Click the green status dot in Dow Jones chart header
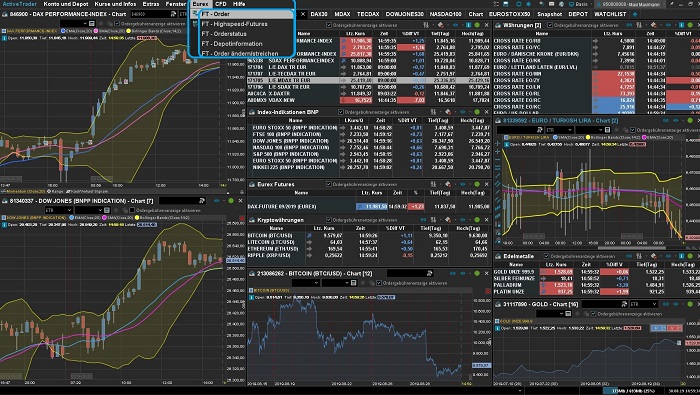Image resolution: width=700 pixels, height=395 pixels. (x=231, y=201)
